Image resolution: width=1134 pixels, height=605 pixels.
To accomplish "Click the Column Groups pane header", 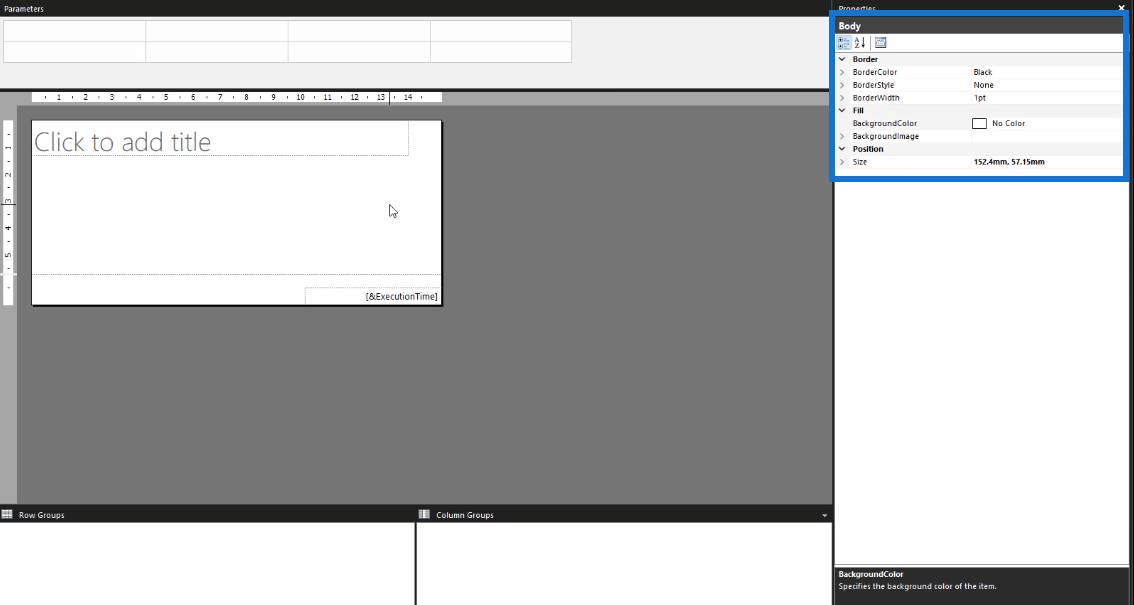I will 465,515.
